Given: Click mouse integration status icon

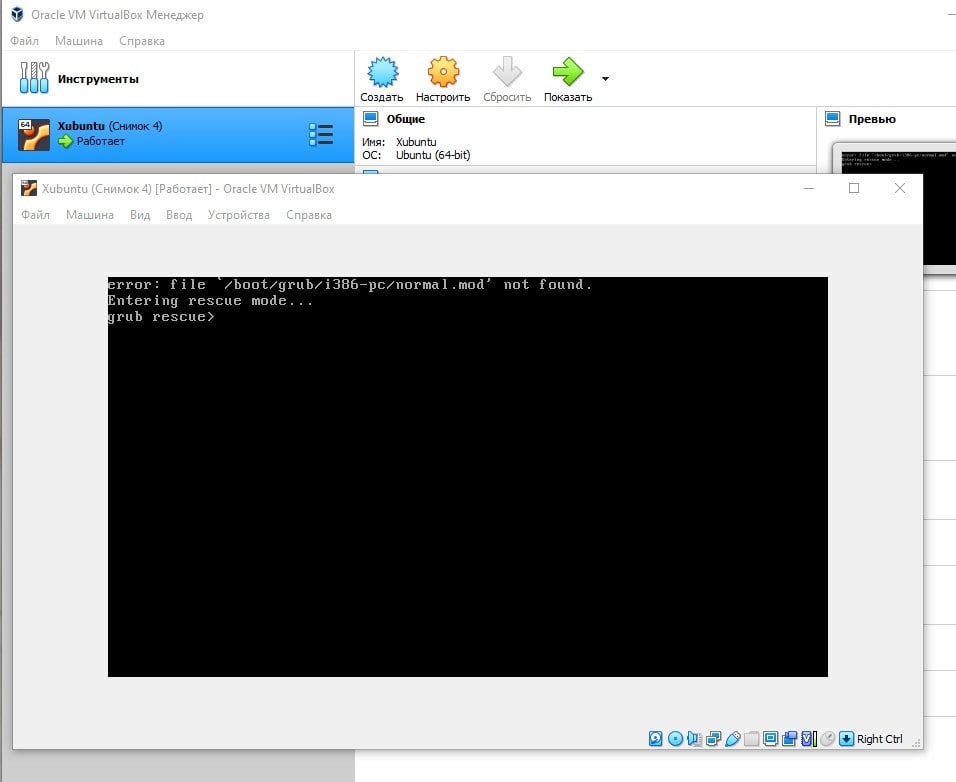Looking at the screenshot, I should (x=827, y=739).
